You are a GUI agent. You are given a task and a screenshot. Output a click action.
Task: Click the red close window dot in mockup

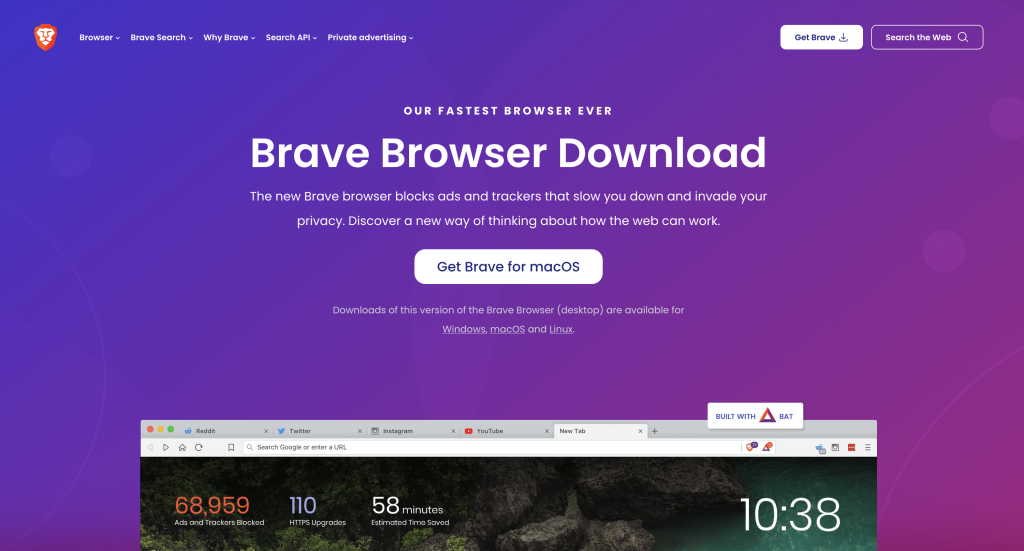point(150,429)
